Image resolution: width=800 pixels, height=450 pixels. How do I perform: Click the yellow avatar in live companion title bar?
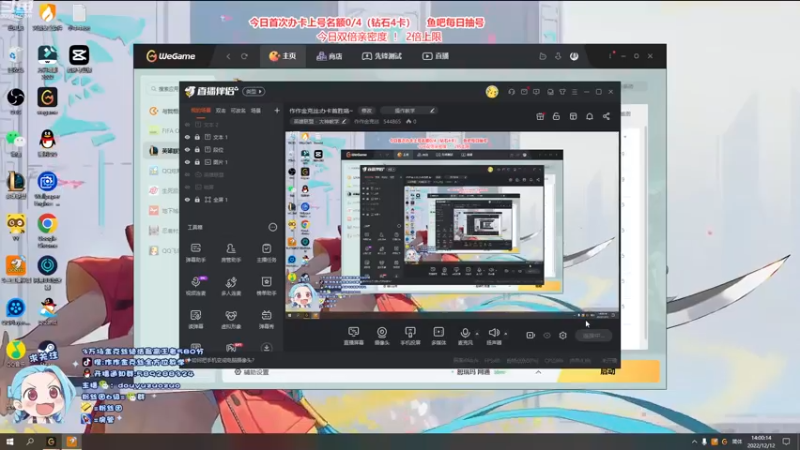(492, 92)
